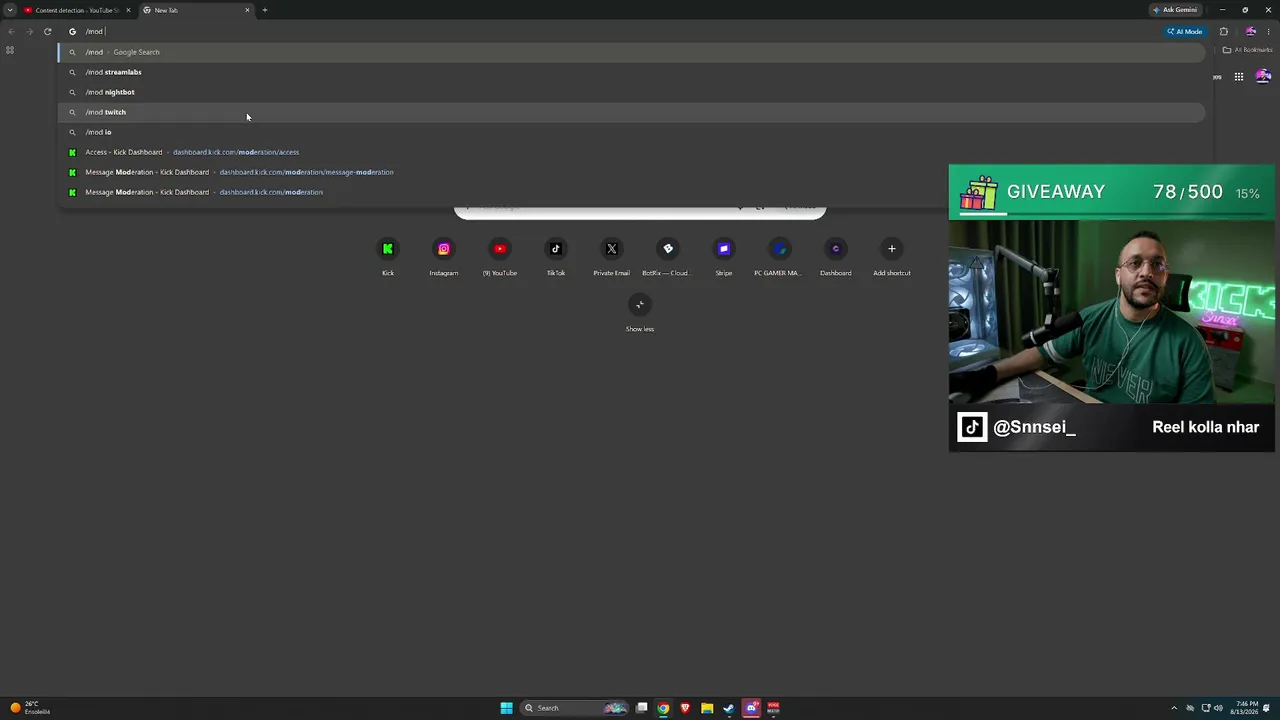Add a new shortcut tile
The height and width of the screenshot is (720, 1280).
pyautogui.click(x=892, y=256)
